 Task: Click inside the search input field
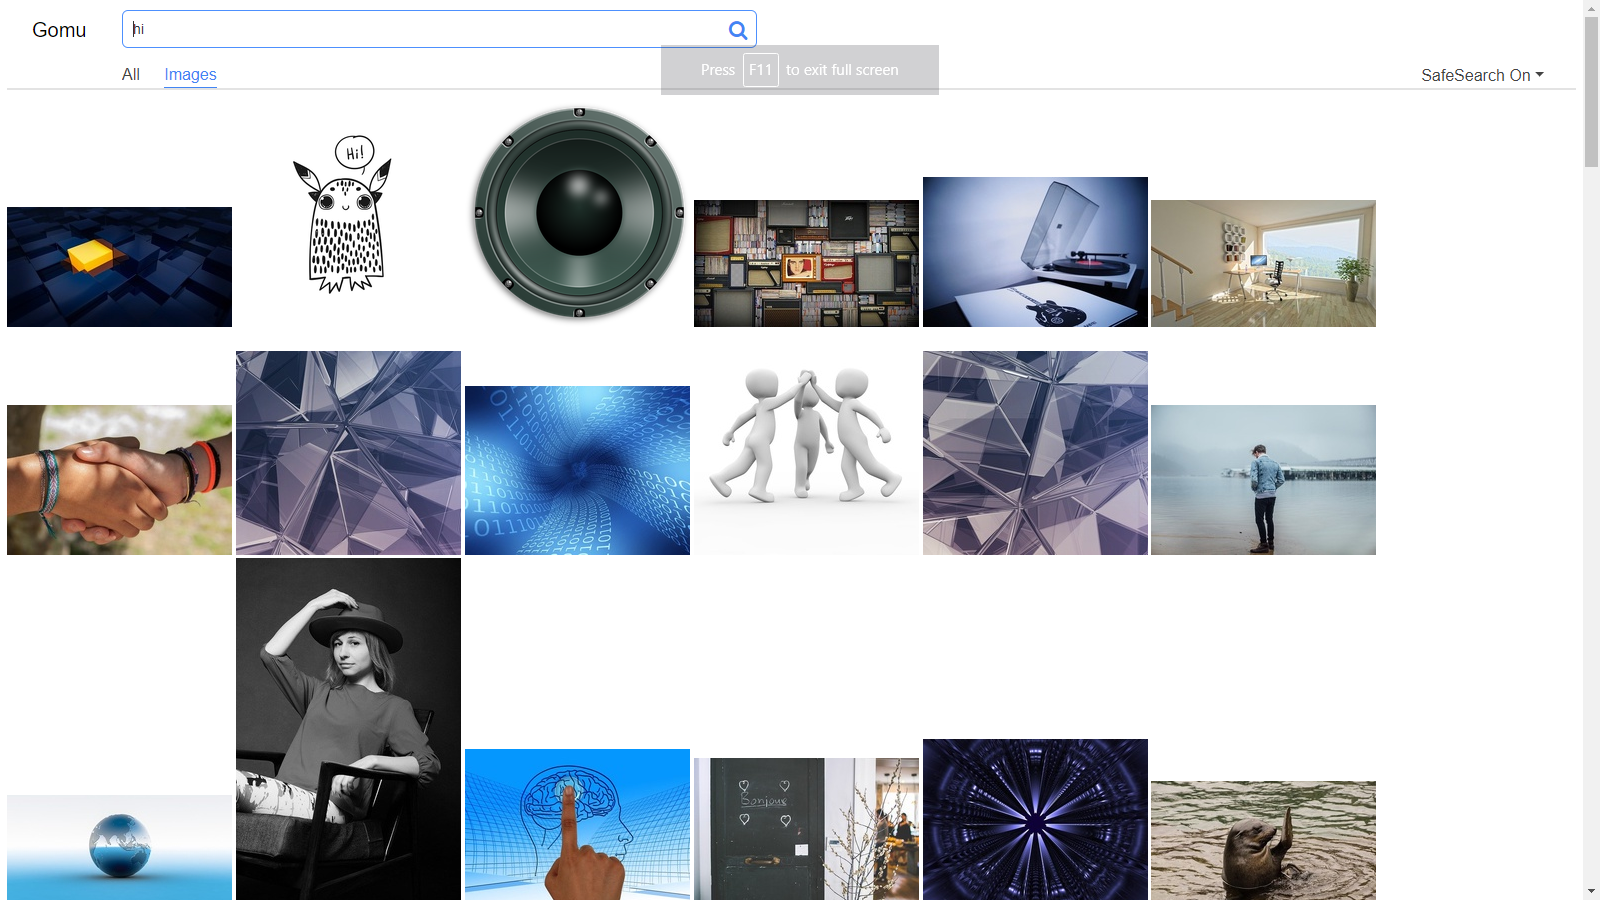pos(400,29)
